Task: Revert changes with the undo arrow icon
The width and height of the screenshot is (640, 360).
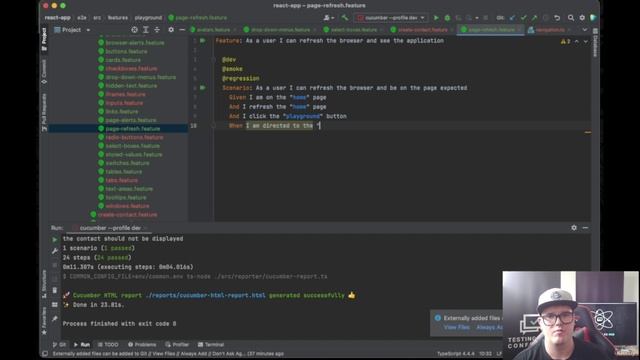Action: point(557,18)
